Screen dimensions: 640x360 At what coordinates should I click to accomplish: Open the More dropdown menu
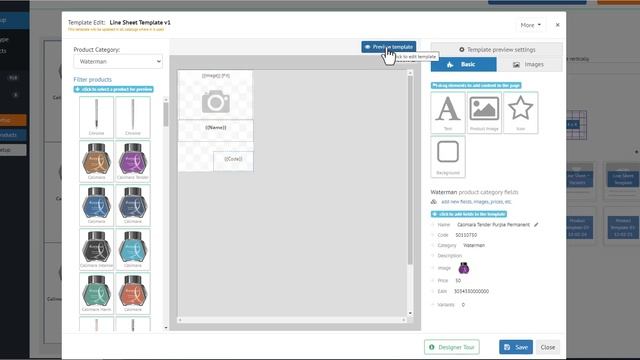(x=530, y=25)
